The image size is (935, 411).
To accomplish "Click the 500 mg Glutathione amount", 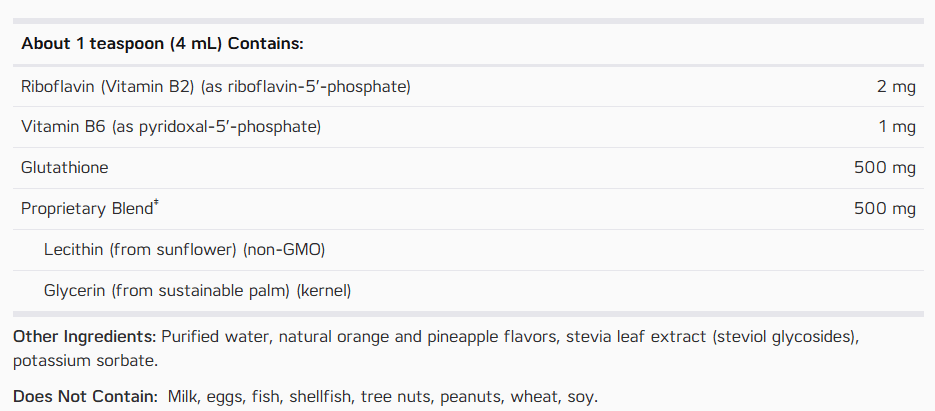I will 884,168.
